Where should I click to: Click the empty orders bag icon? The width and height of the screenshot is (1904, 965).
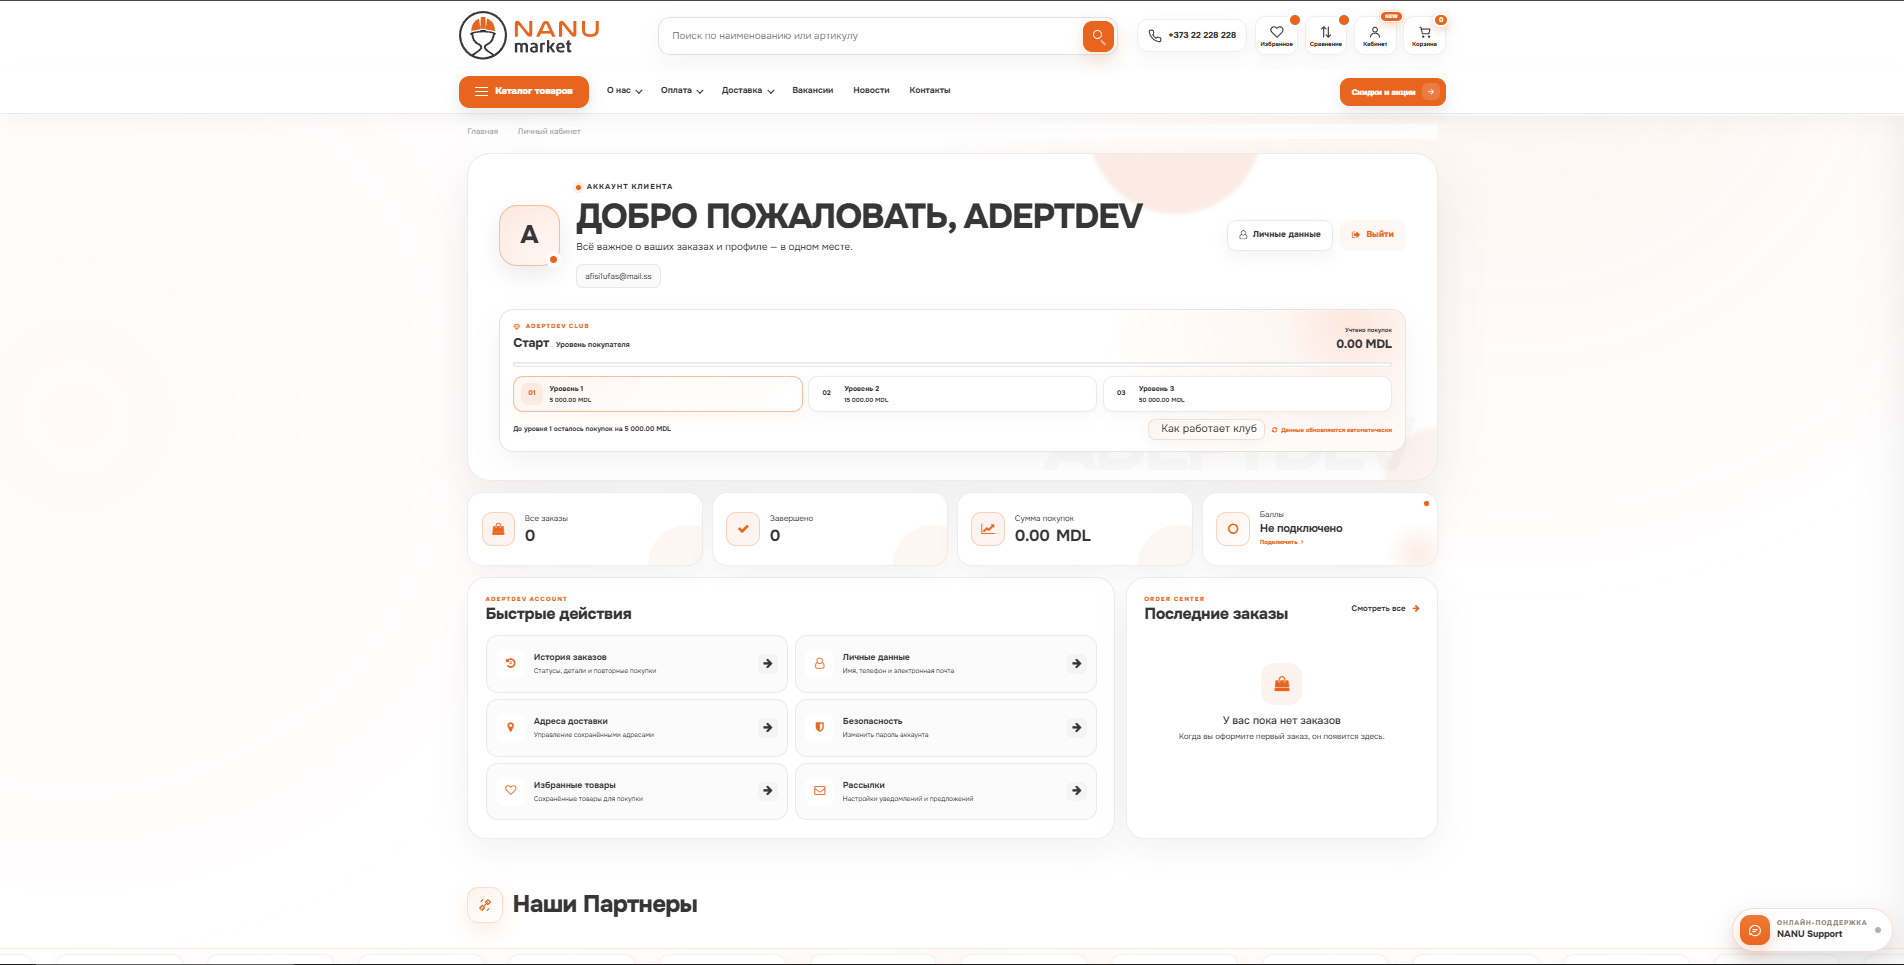tap(1282, 684)
